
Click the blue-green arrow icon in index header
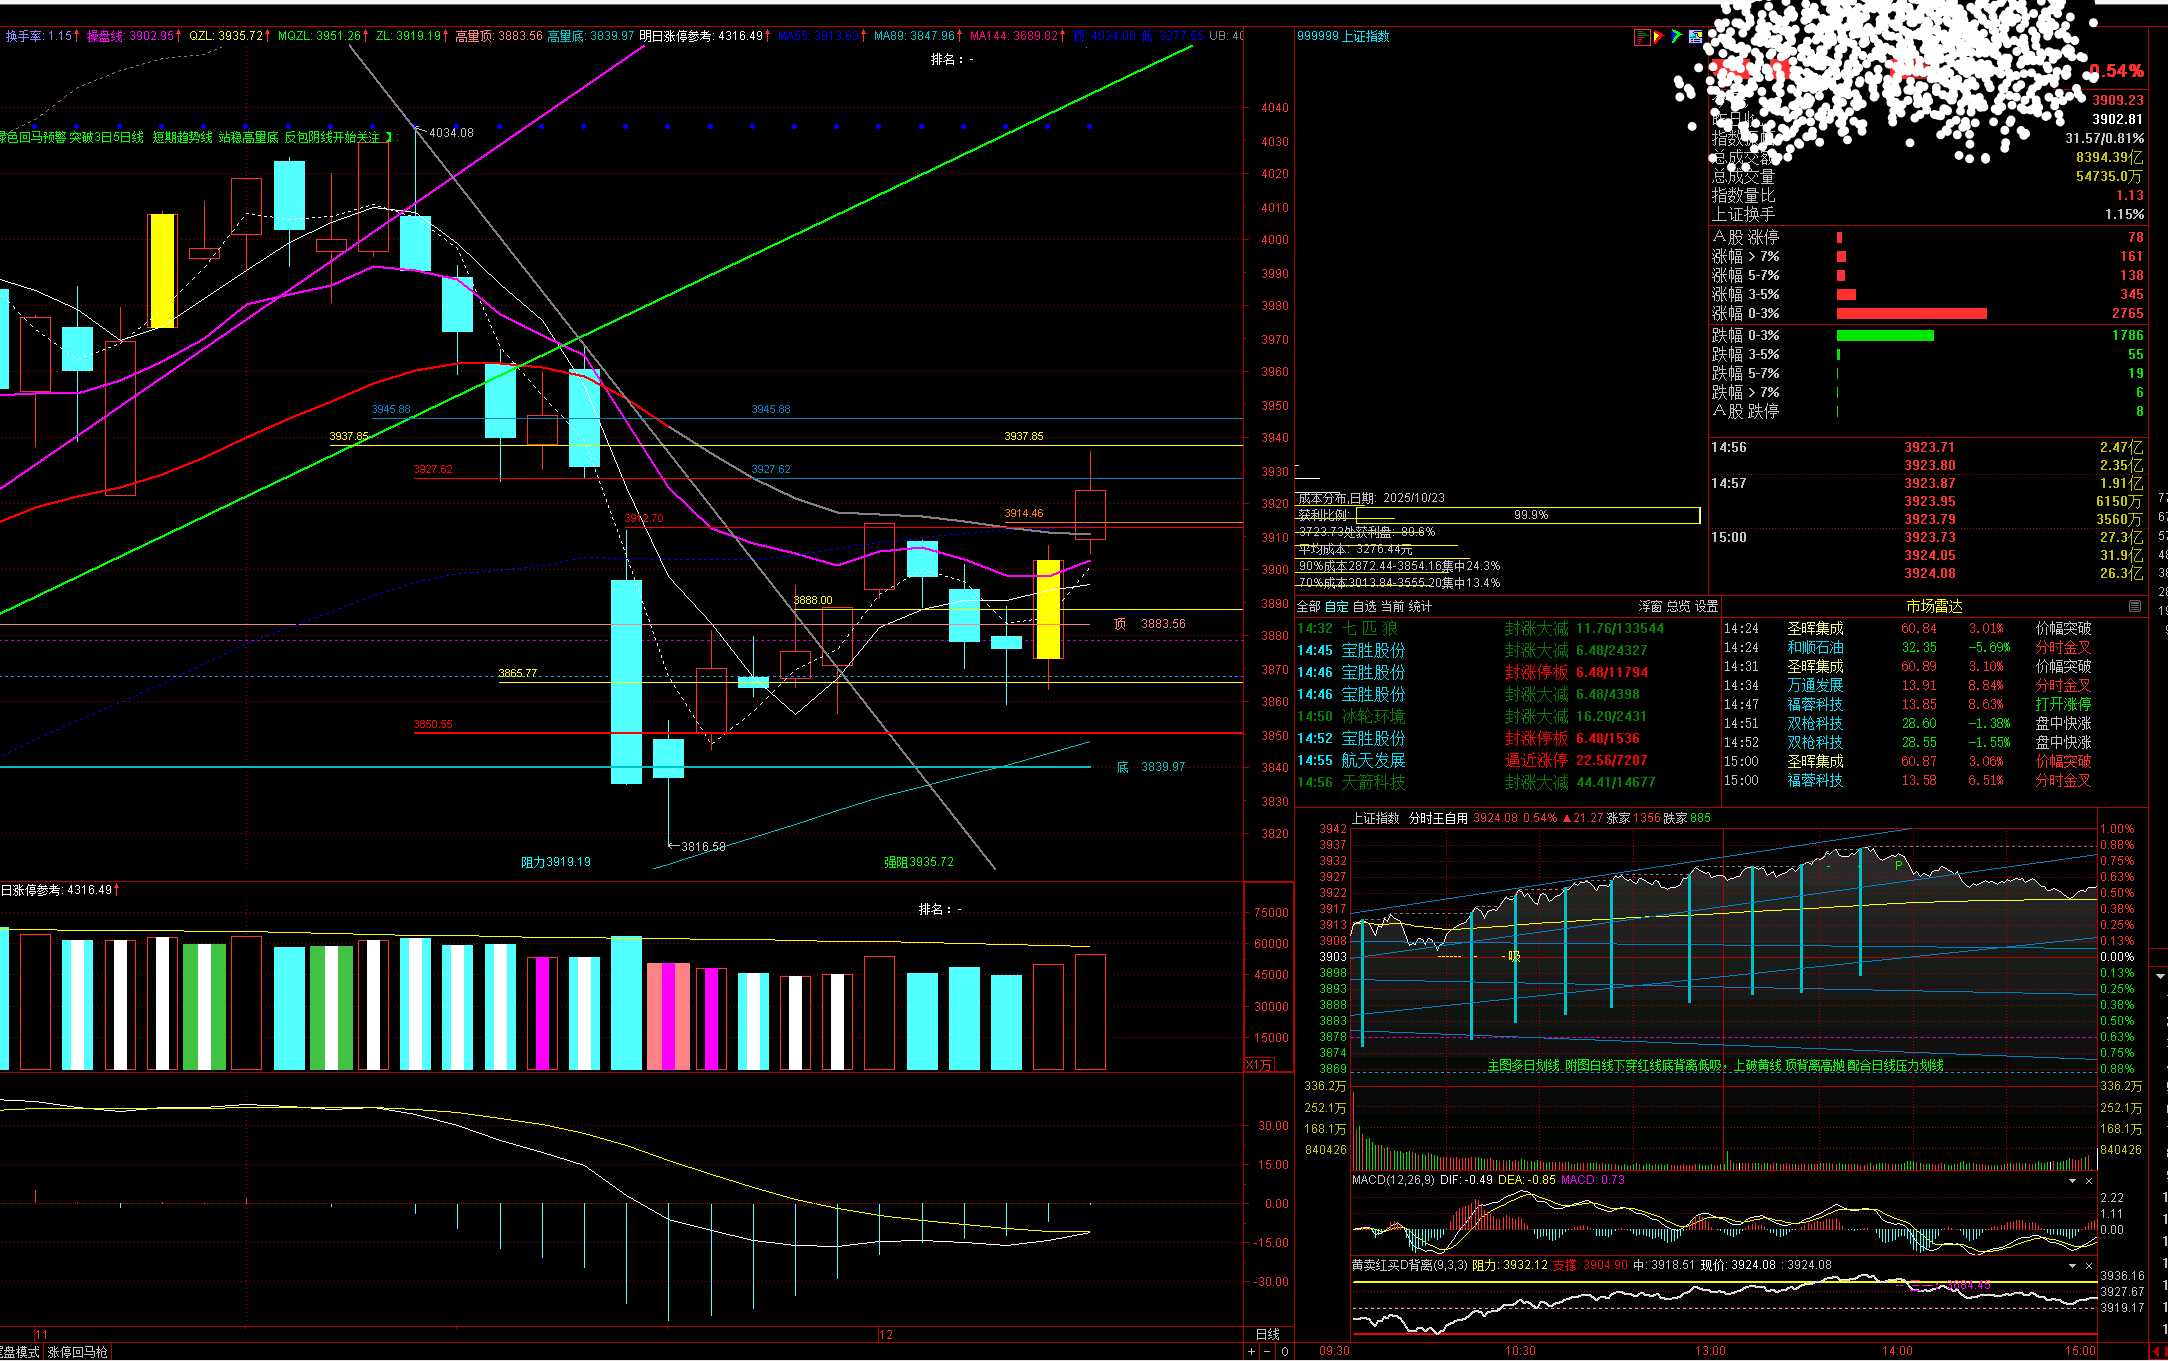tap(1677, 37)
